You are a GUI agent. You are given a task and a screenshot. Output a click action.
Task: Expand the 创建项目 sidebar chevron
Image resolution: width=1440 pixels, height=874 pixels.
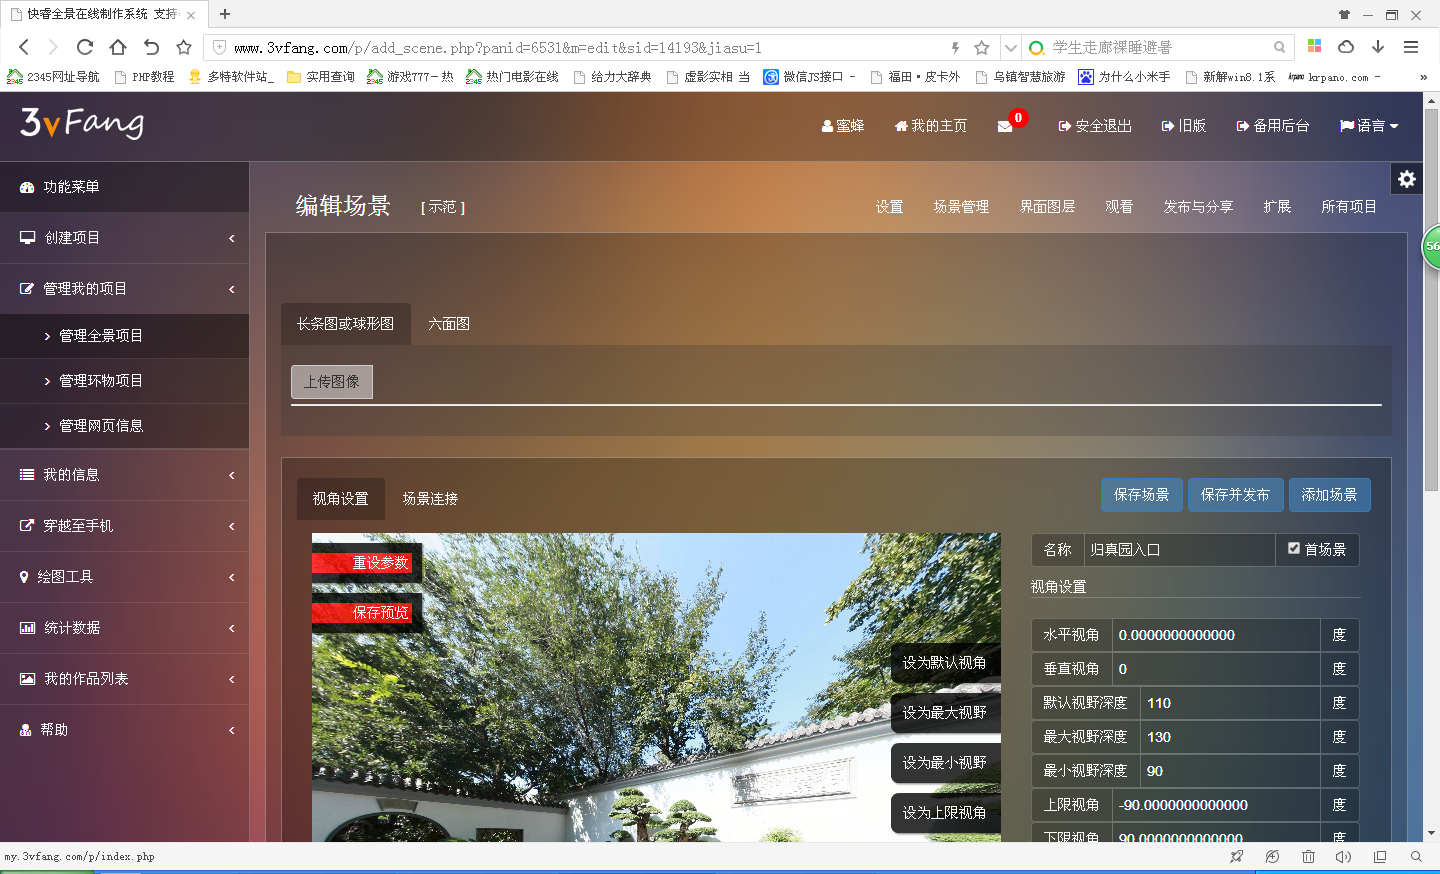[x=232, y=238]
